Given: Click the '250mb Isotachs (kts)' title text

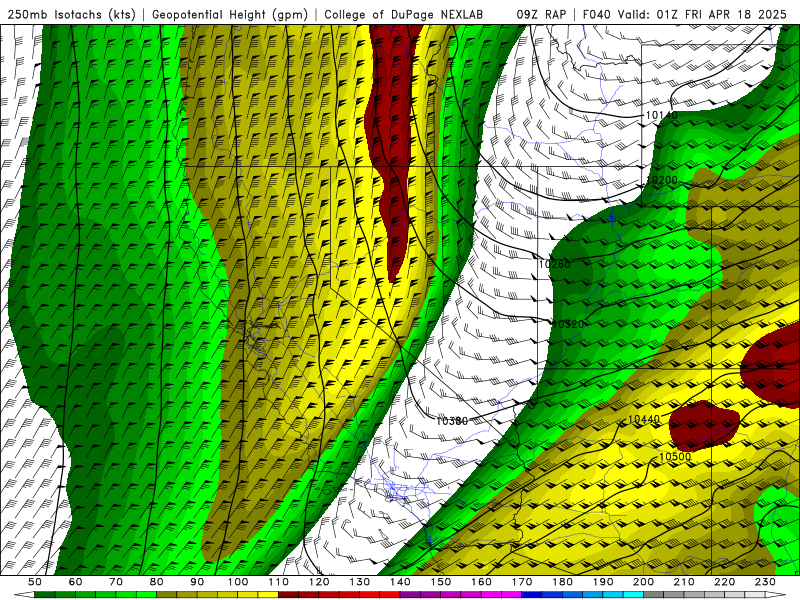Looking at the screenshot, I should pos(71,14).
